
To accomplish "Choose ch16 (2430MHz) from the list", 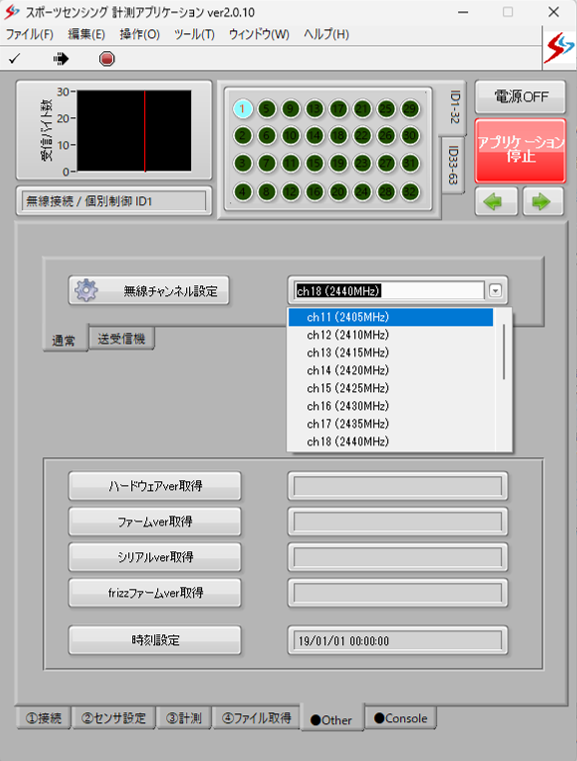I will click(x=391, y=406).
